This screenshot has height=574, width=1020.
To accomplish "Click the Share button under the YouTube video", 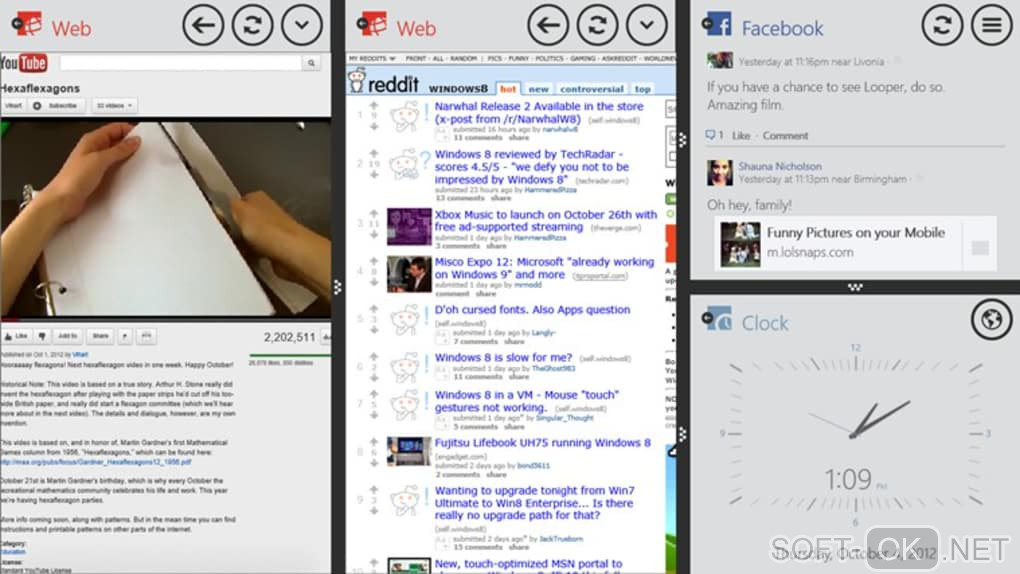I will (x=100, y=336).
